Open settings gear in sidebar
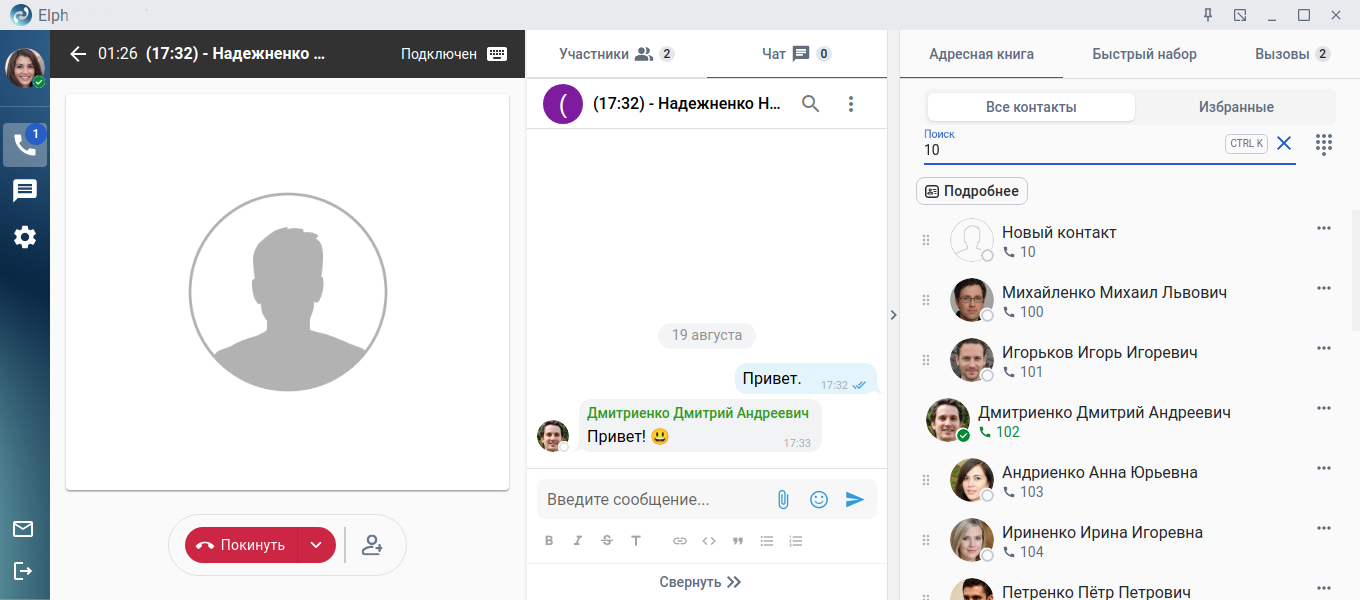Image resolution: width=1360 pixels, height=600 pixels. coord(25,237)
